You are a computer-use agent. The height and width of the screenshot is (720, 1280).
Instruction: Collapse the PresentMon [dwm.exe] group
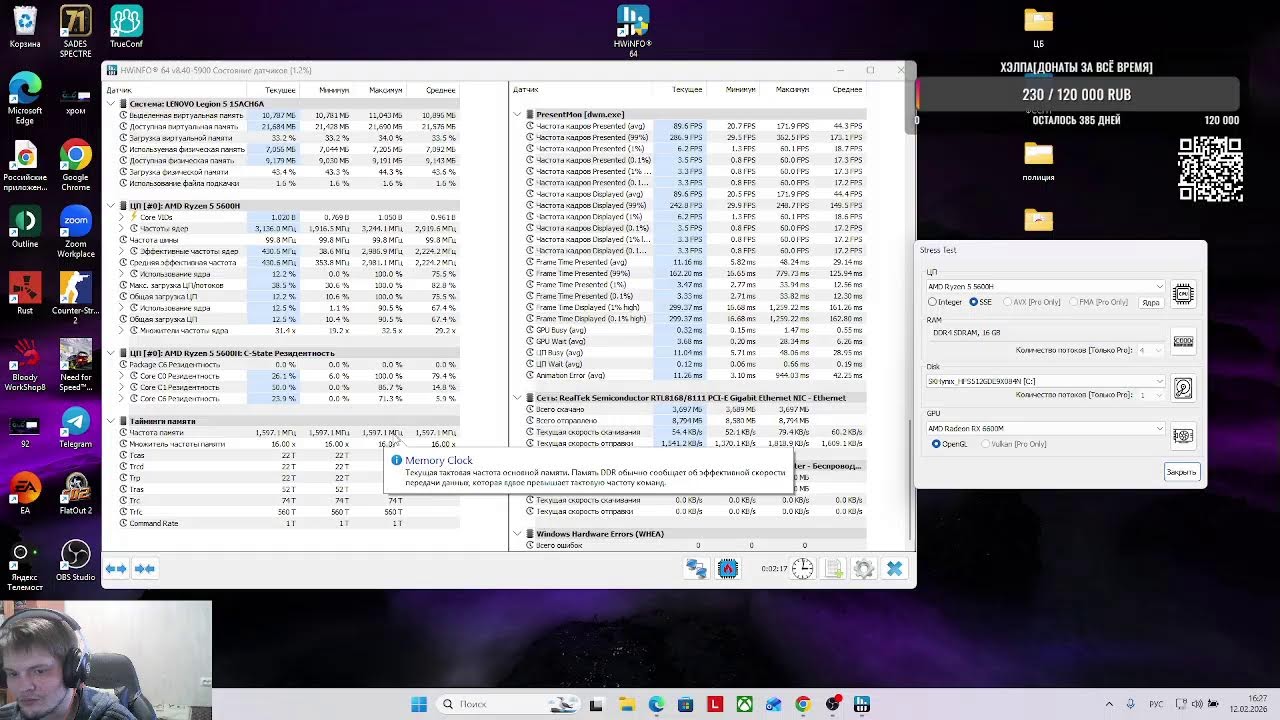517,115
